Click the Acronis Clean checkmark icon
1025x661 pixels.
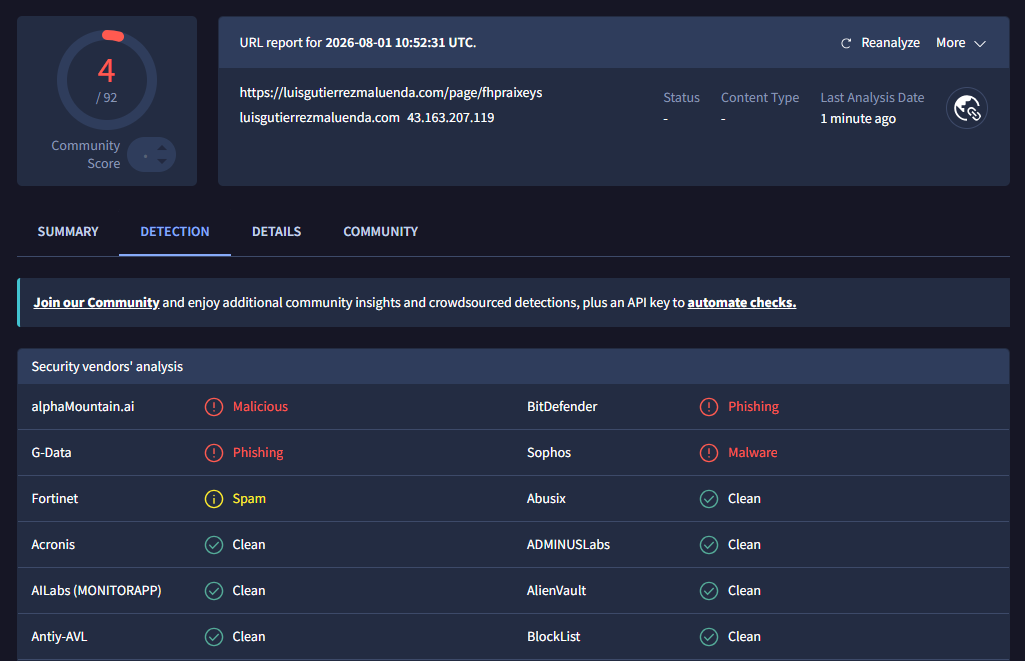214,545
